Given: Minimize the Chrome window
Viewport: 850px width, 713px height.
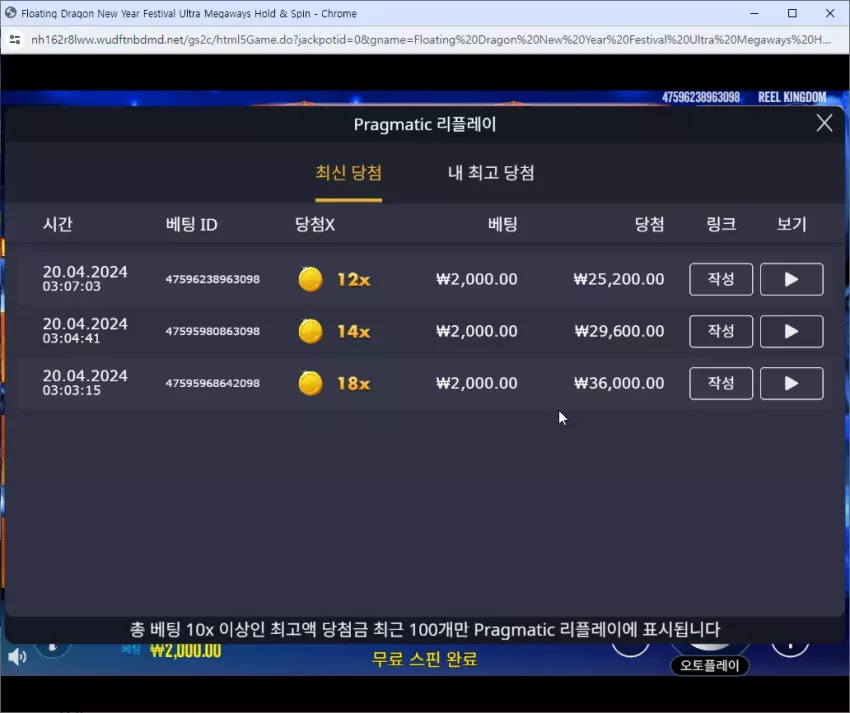Looking at the screenshot, I should pyautogui.click(x=754, y=13).
